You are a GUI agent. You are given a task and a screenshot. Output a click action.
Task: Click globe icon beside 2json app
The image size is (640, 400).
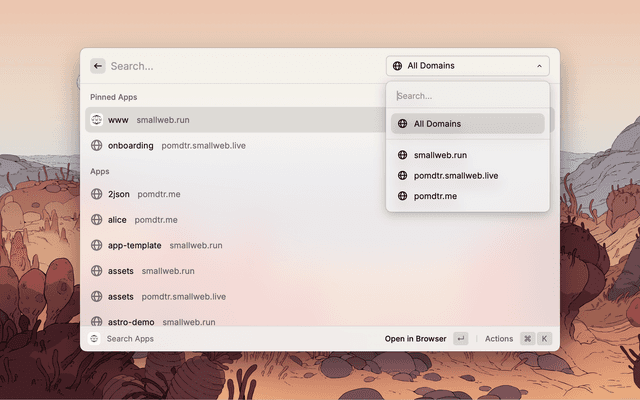pos(97,194)
